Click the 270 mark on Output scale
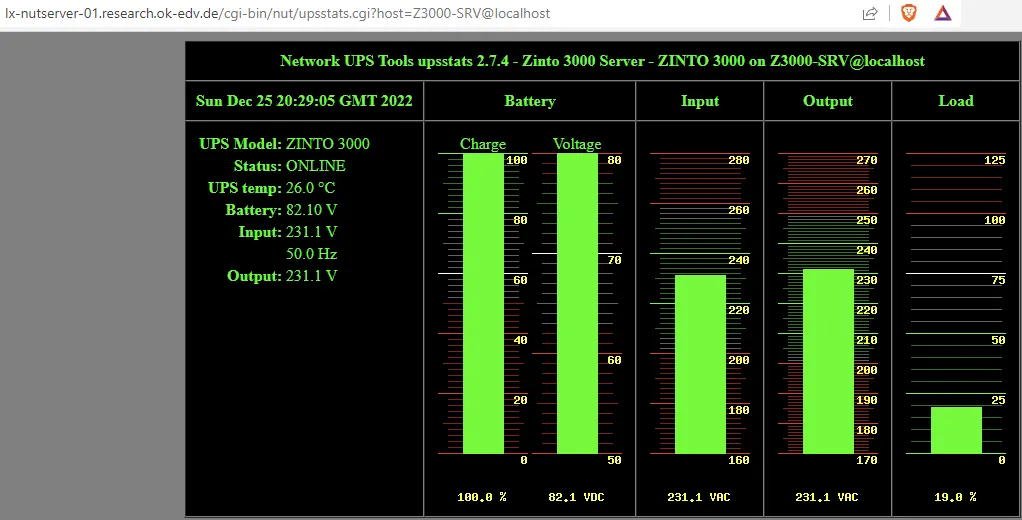The image size is (1022, 520). pos(866,160)
